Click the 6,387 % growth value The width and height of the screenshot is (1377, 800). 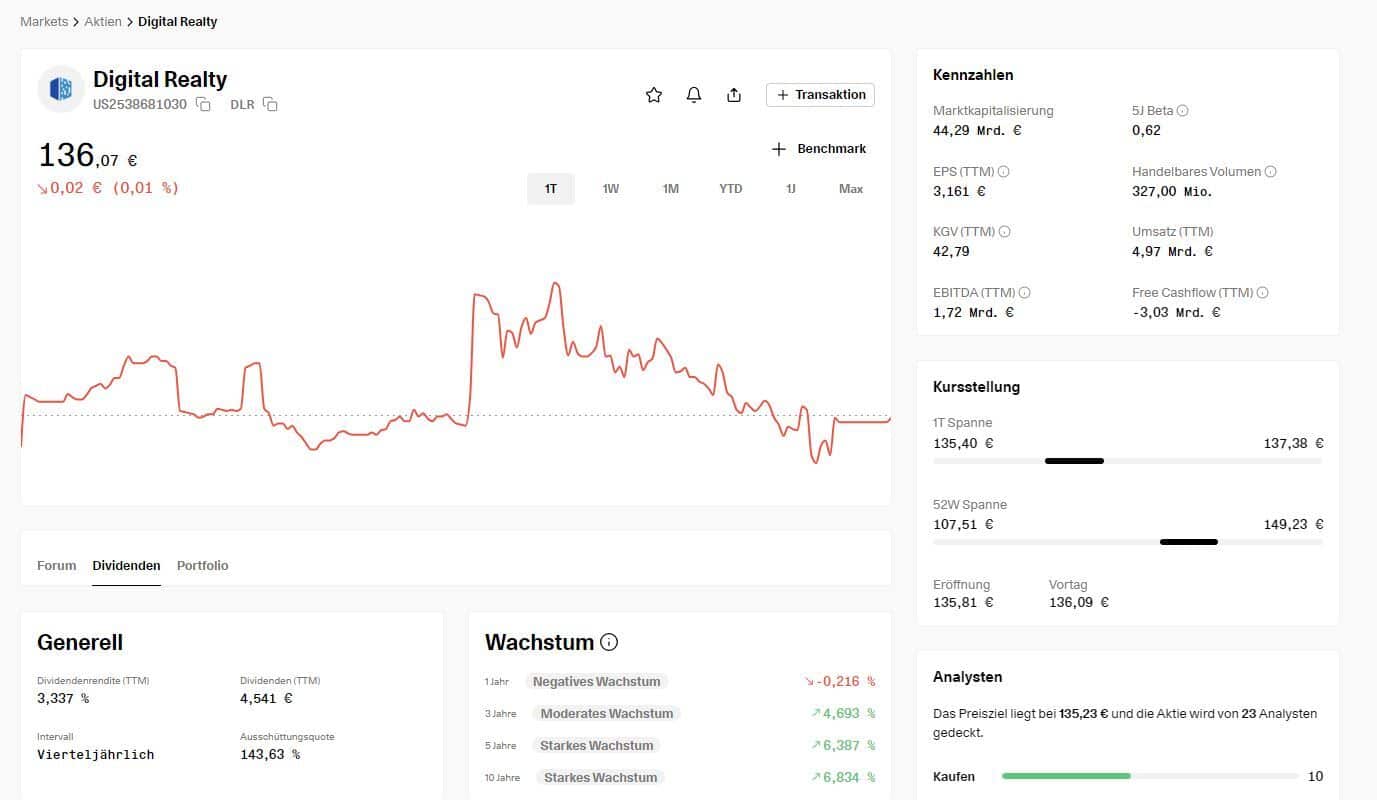[843, 746]
